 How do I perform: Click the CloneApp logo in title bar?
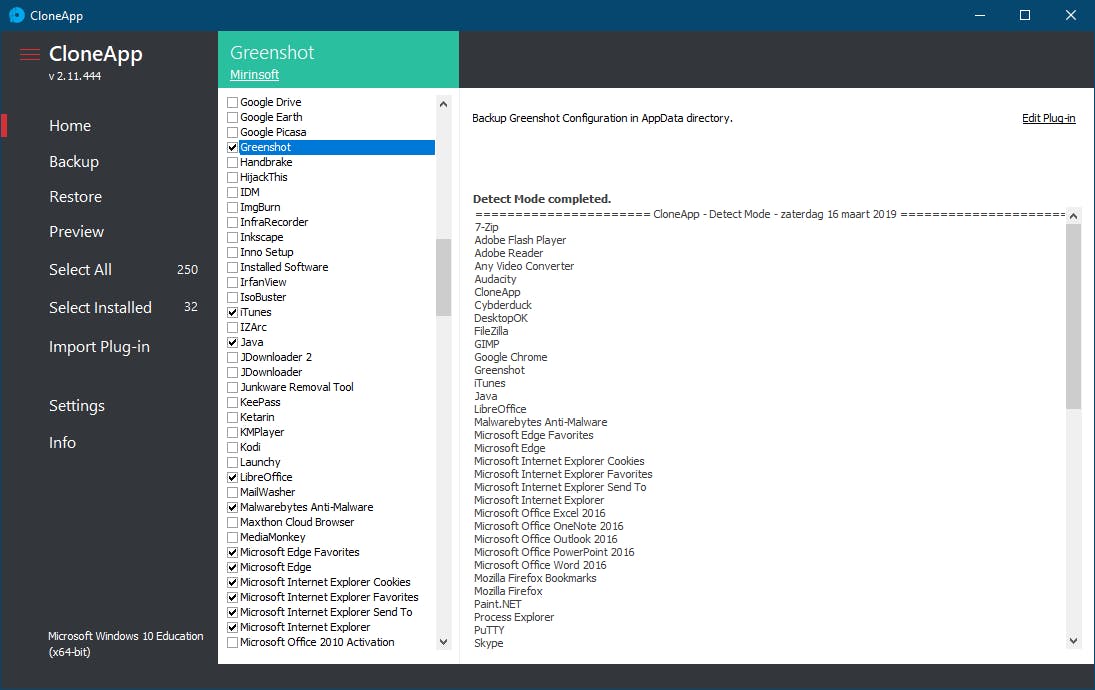17,15
